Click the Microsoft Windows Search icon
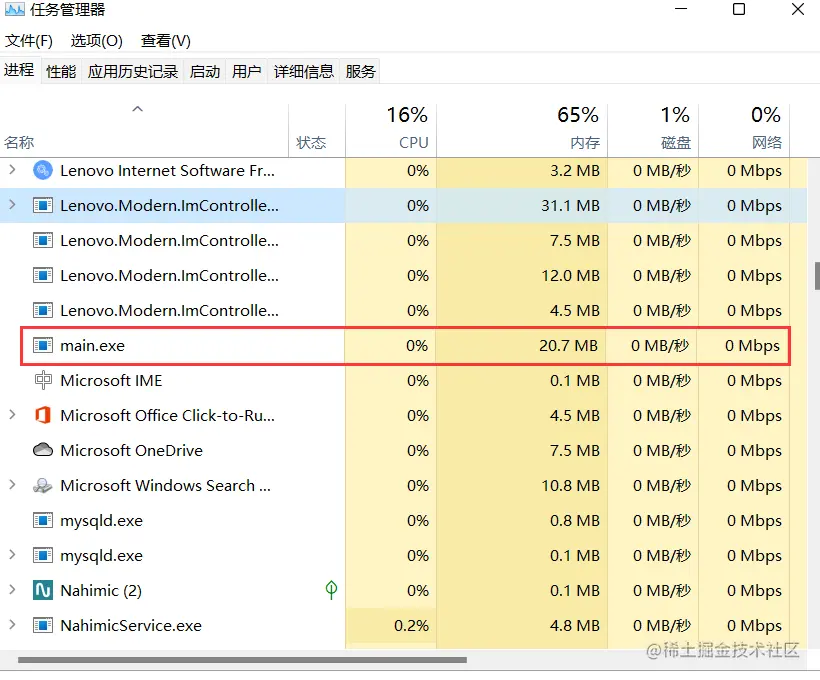This screenshot has width=820, height=680. (x=43, y=485)
